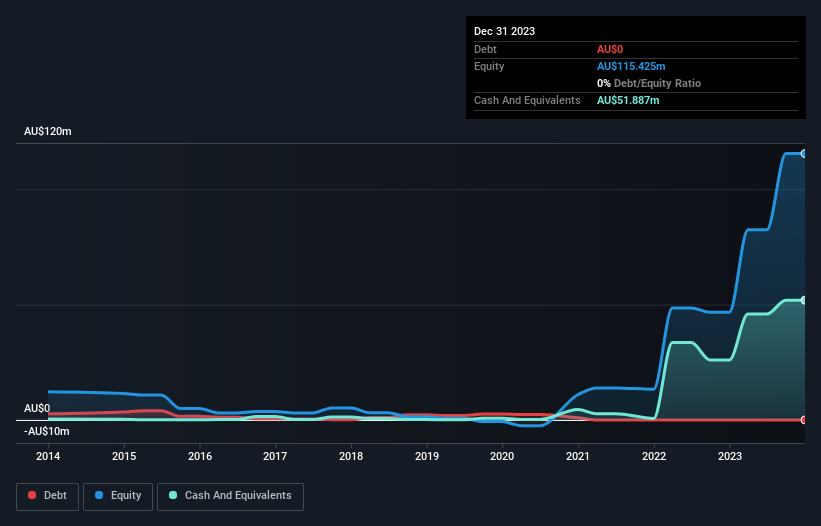Image resolution: width=821 pixels, height=526 pixels.
Task: Click the AU$120m y-axis label
Action: click(x=48, y=131)
